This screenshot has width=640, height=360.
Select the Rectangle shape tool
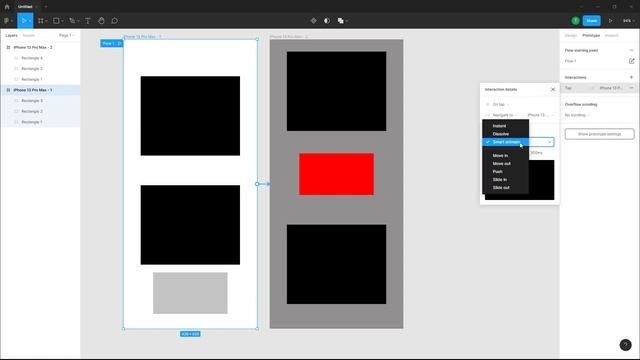click(56, 21)
